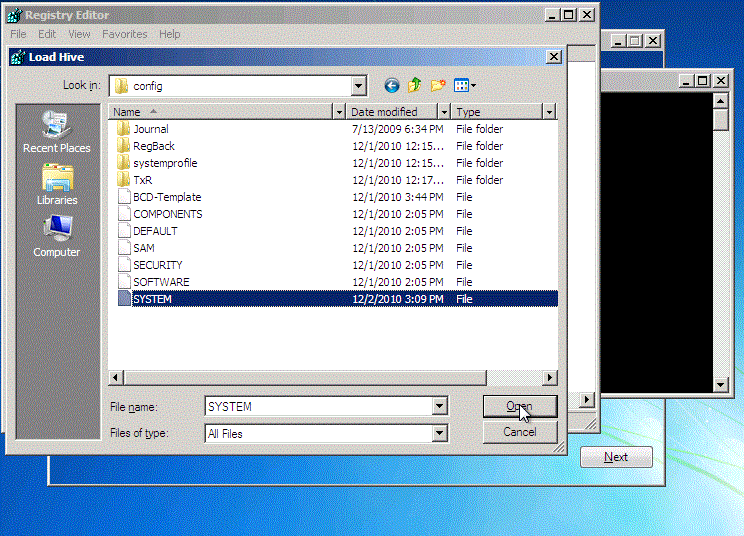Image resolution: width=744 pixels, height=536 pixels.
Task: Select the Journal folder icon
Action: (123, 129)
